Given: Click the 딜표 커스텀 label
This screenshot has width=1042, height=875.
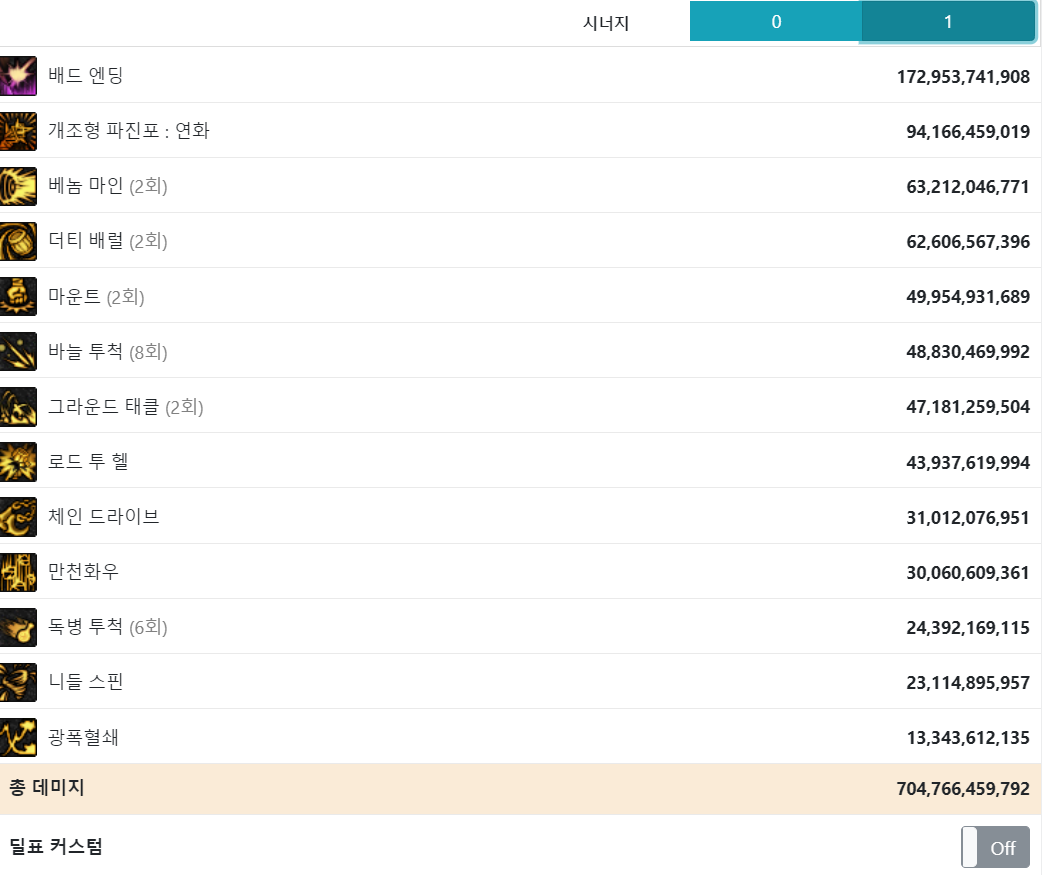Looking at the screenshot, I should [56, 846].
